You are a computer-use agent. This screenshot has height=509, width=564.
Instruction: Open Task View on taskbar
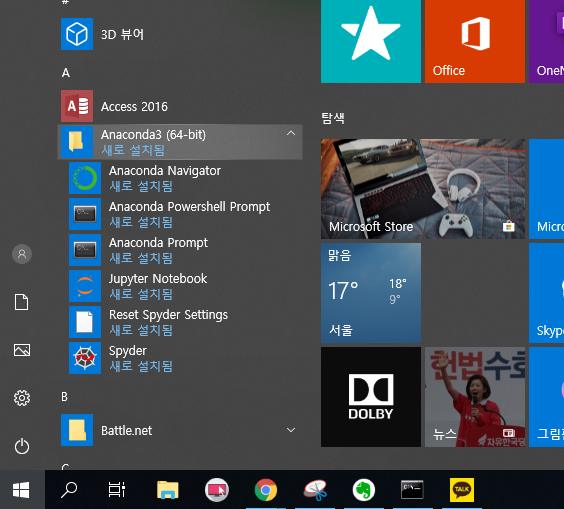point(117,490)
